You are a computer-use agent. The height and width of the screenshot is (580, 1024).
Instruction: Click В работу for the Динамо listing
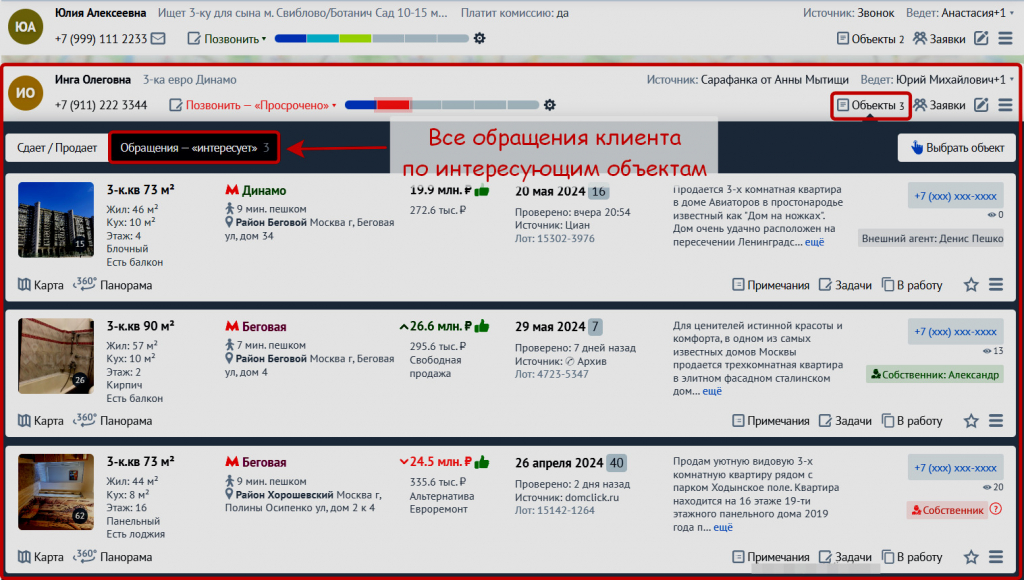[912, 285]
